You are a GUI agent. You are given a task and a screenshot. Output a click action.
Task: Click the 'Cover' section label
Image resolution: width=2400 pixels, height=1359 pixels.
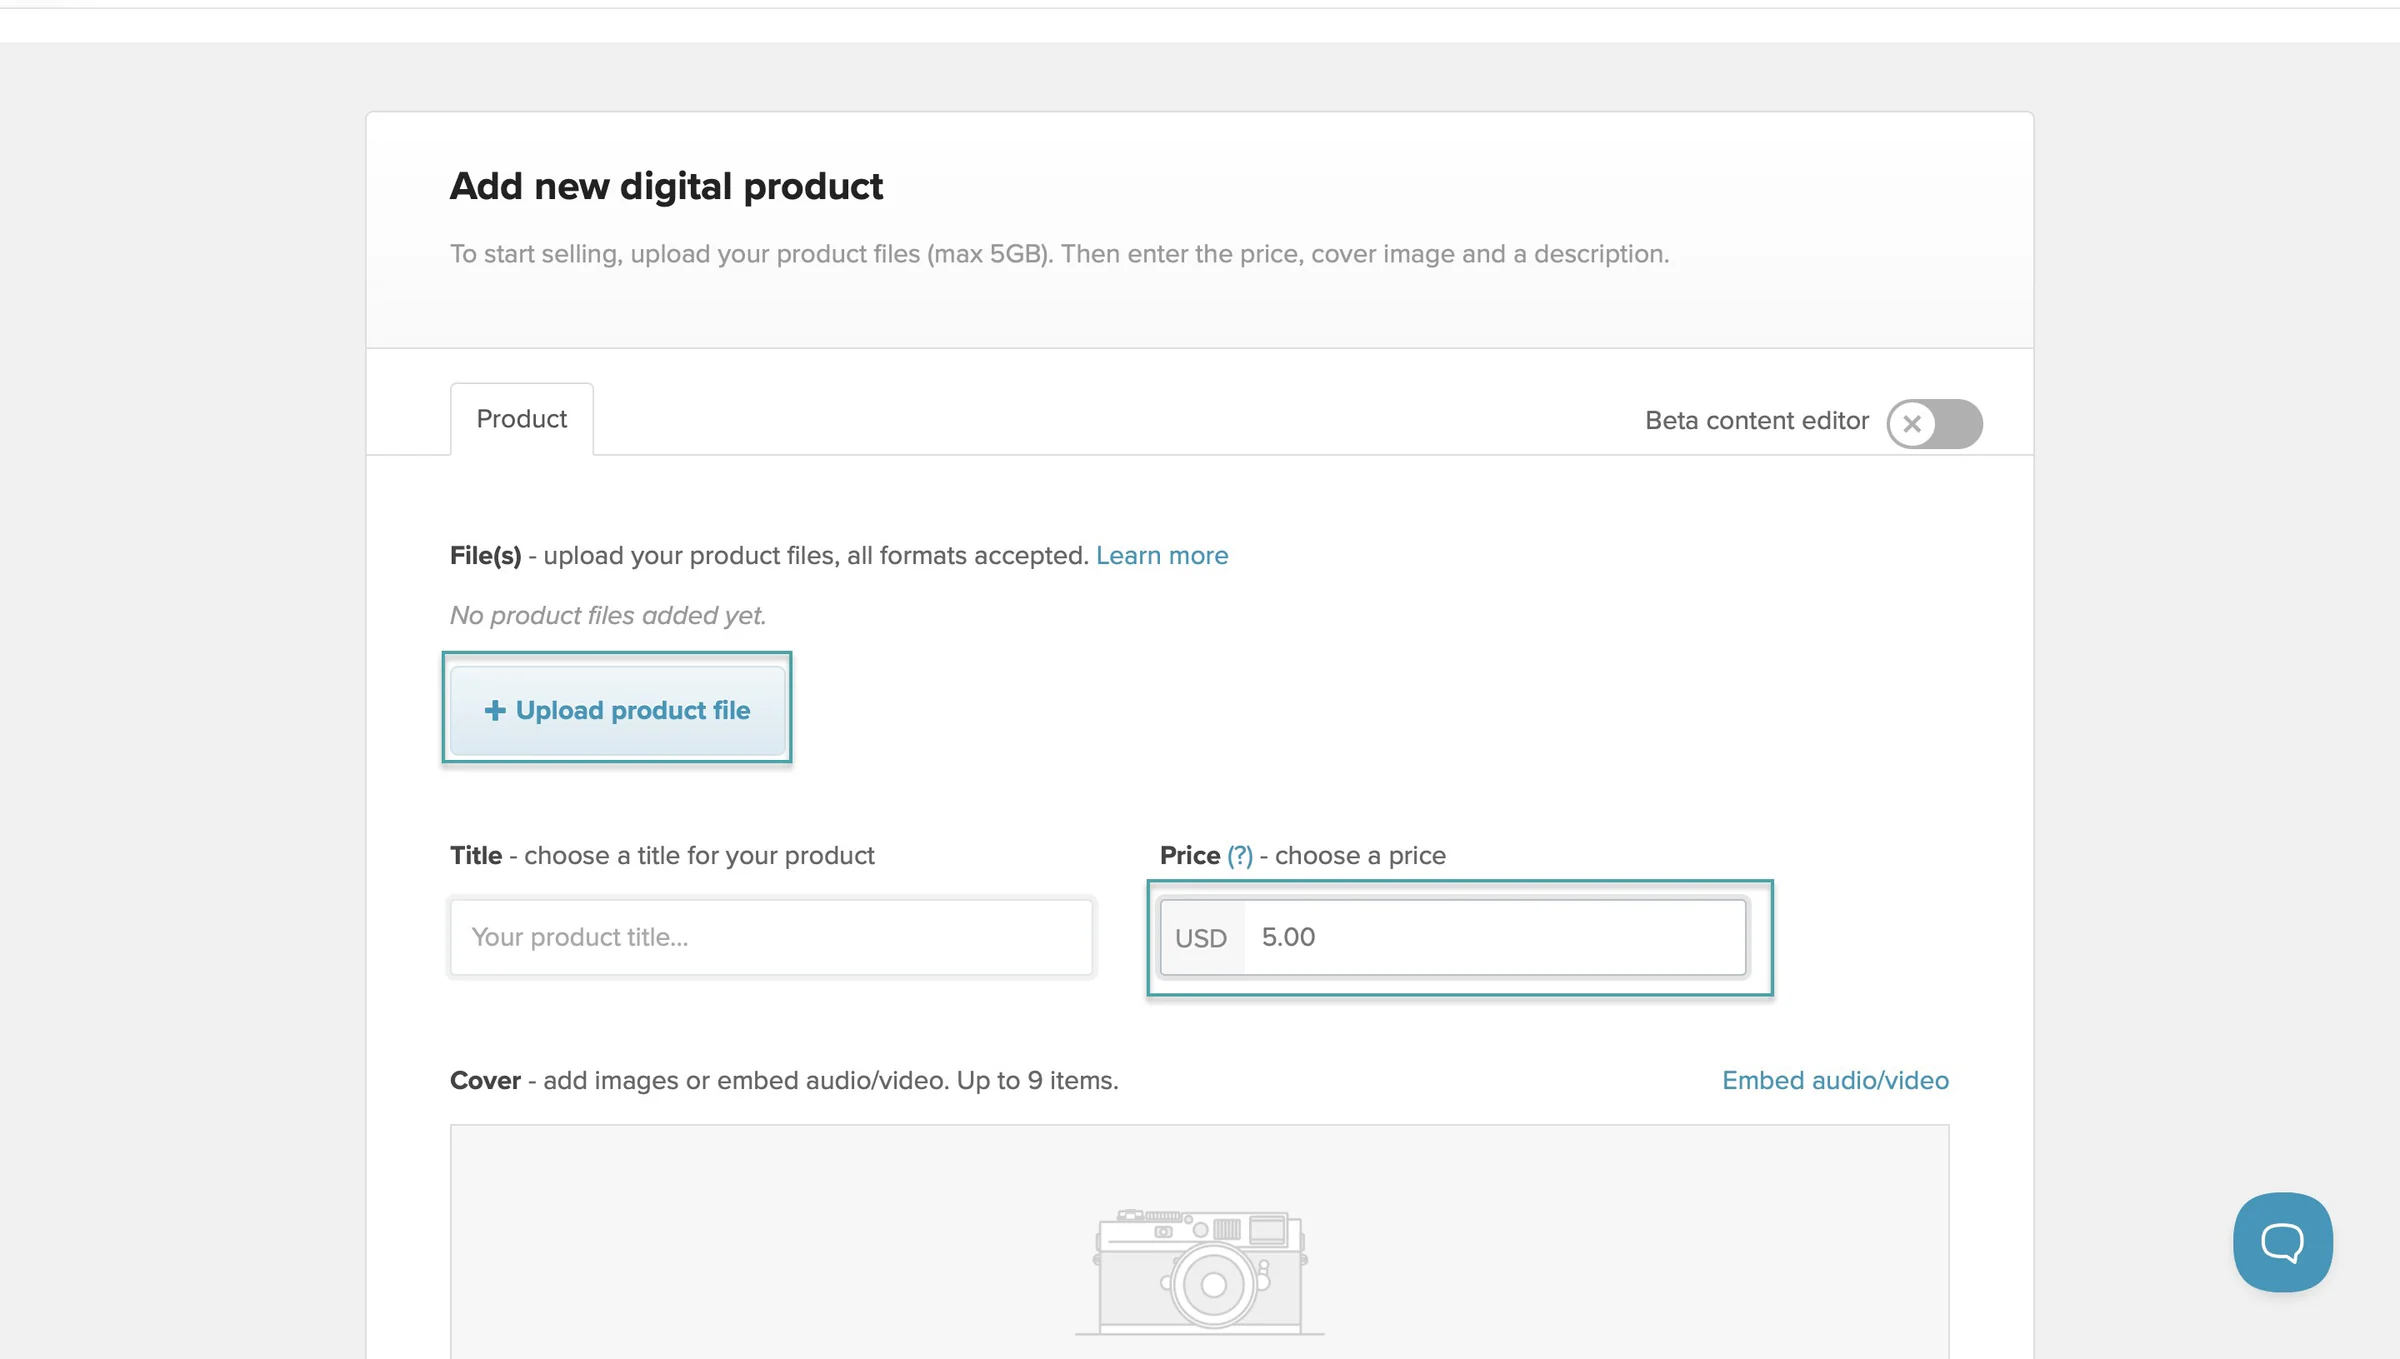click(x=485, y=1080)
